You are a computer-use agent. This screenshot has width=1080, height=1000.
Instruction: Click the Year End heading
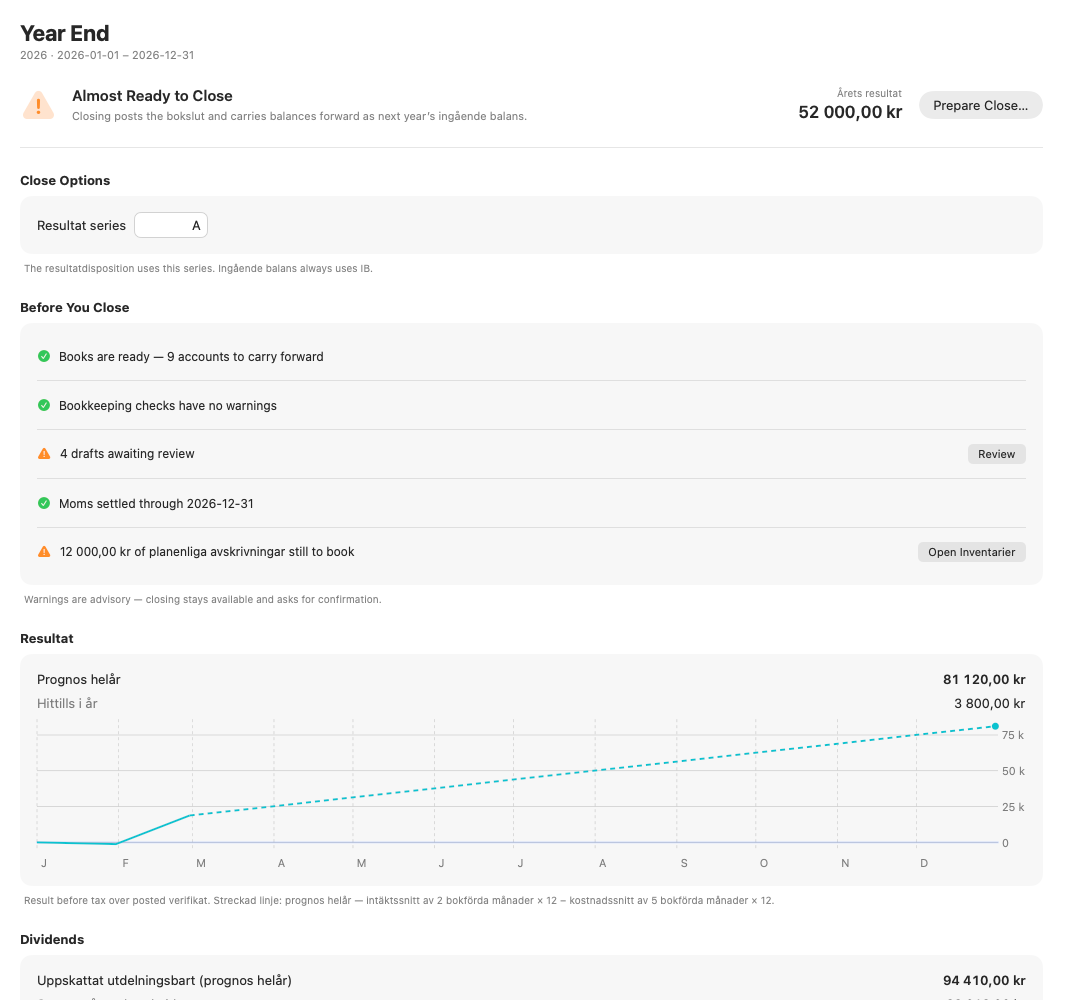point(65,33)
